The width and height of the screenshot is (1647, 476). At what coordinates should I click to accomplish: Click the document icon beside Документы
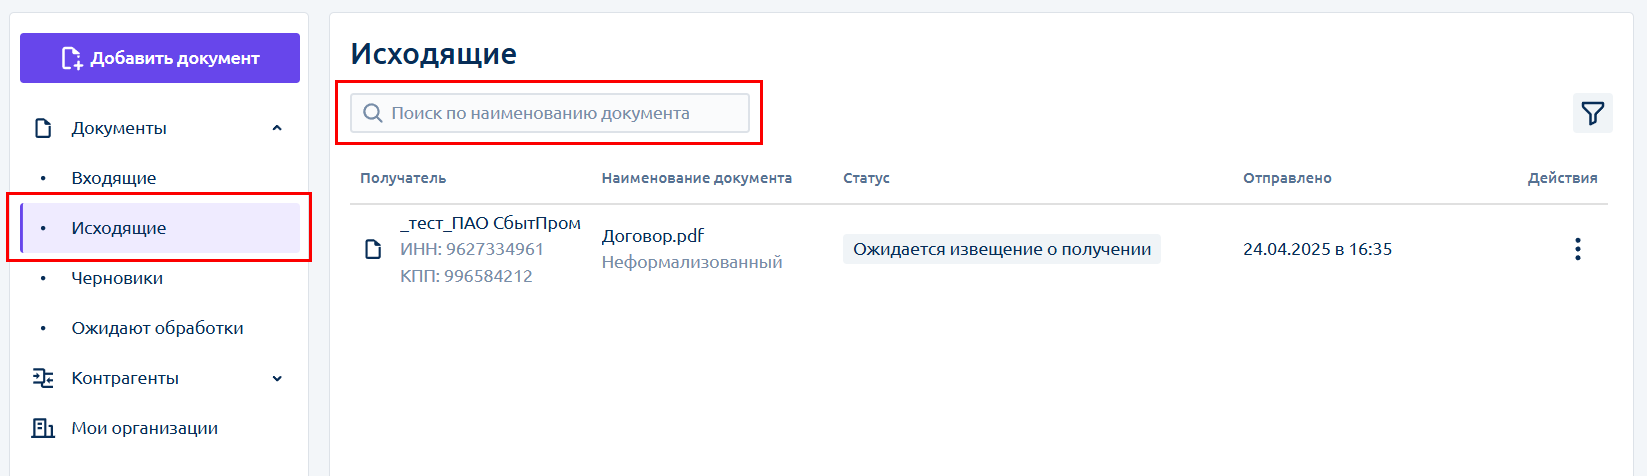(x=43, y=128)
